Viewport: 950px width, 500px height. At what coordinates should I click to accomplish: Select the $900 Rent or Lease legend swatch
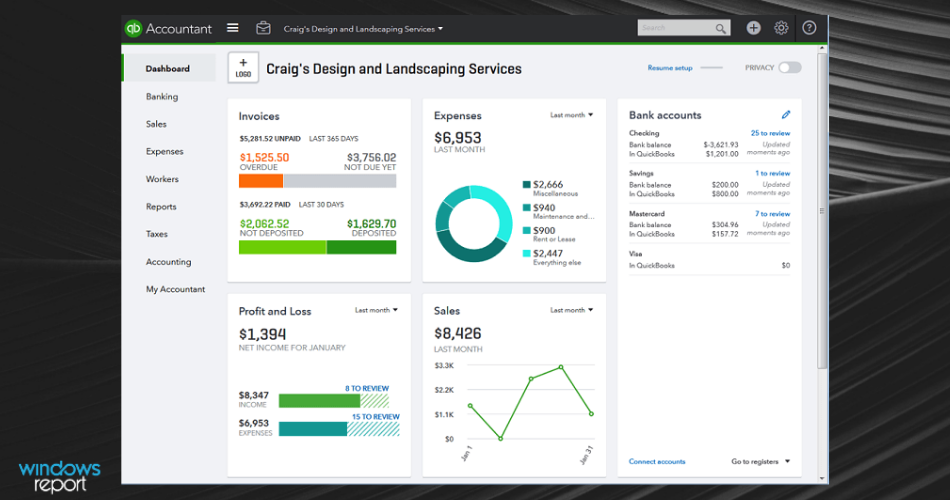click(526, 230)
